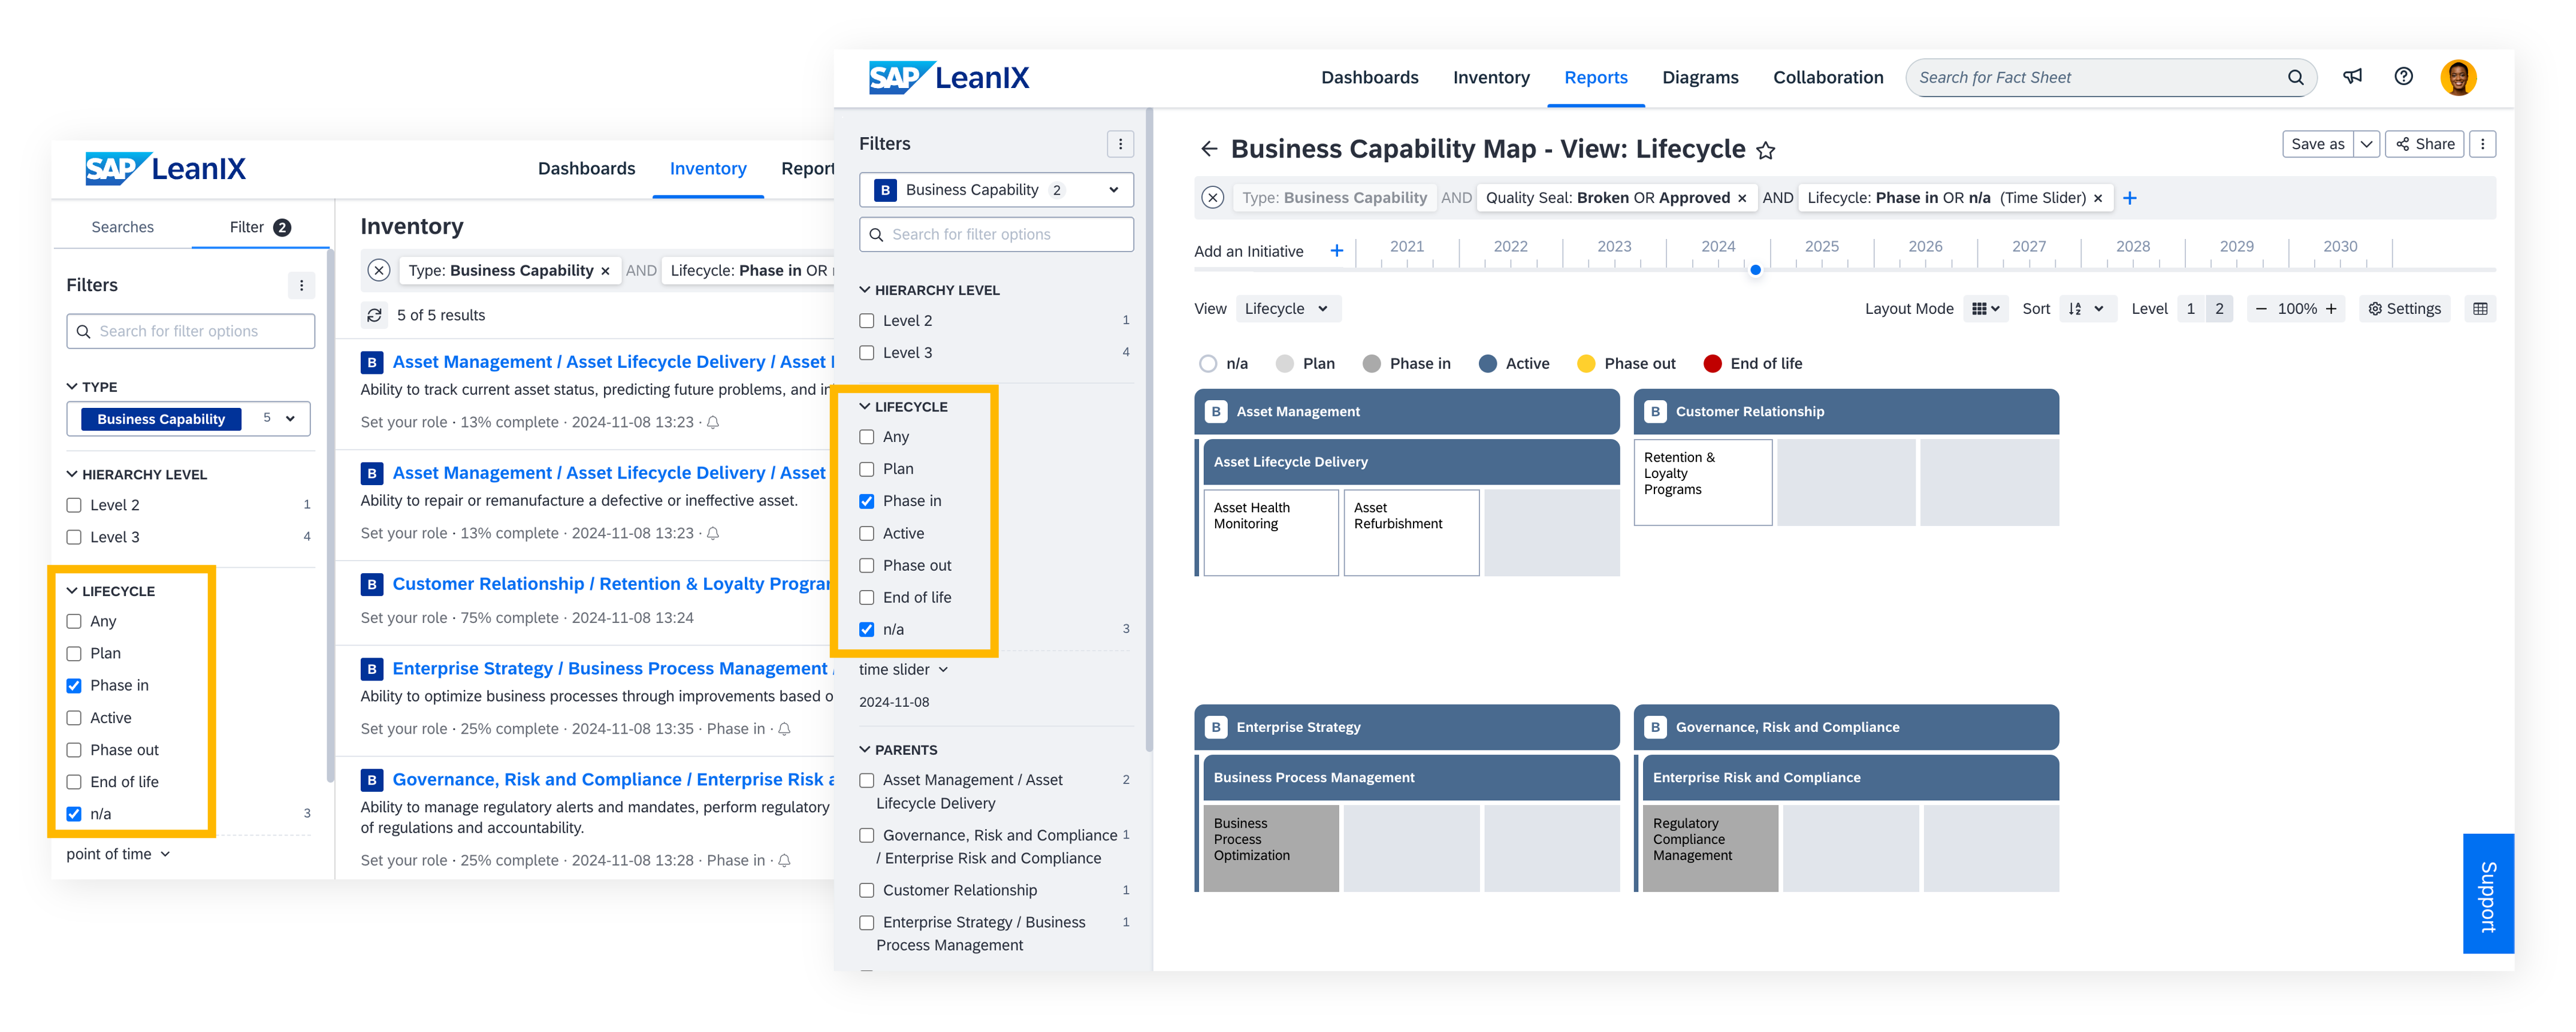Click the Share button
2576x1032 pixels.
(2425, 144)
